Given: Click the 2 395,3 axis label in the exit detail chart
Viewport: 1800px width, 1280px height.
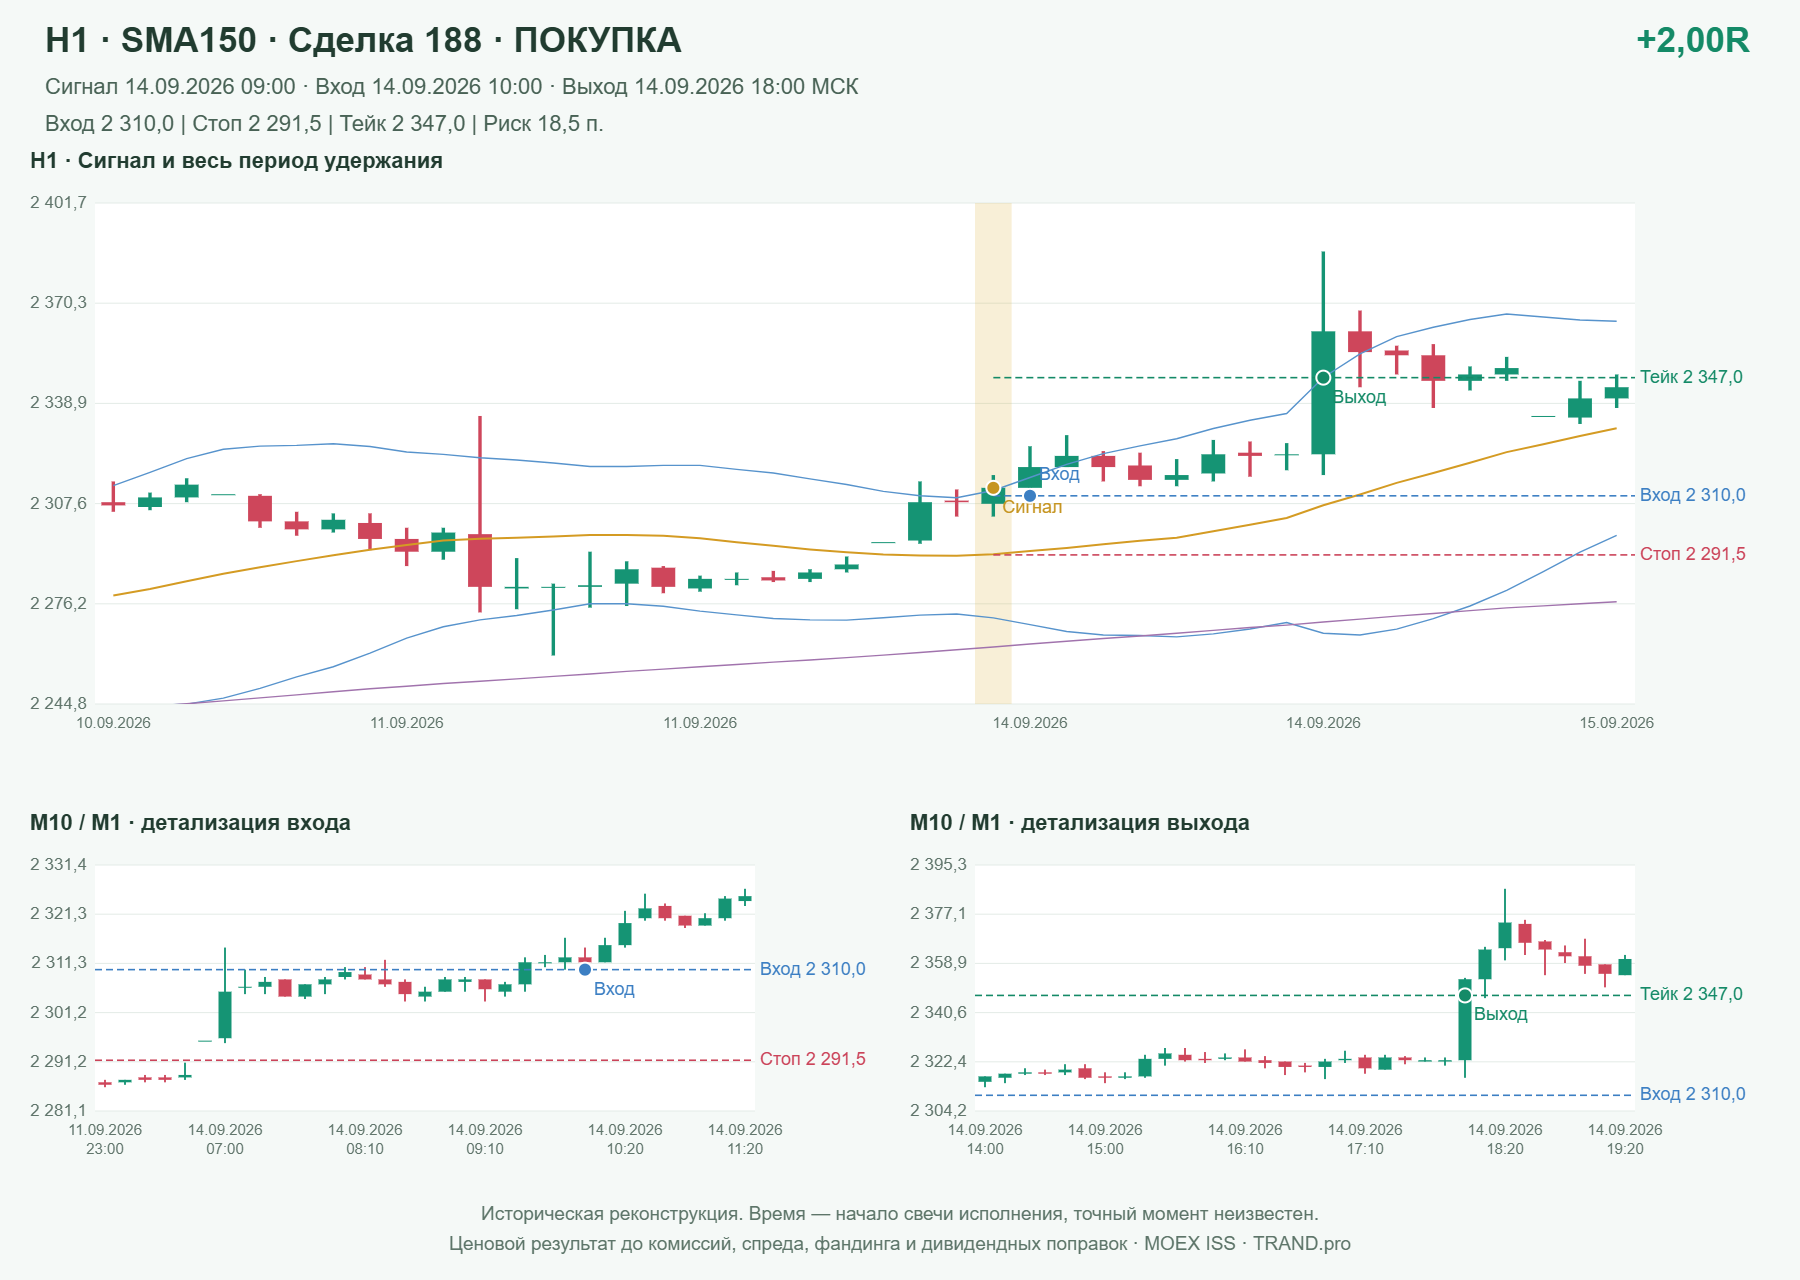Looking at the screenshot, I should tap(938, 865).
